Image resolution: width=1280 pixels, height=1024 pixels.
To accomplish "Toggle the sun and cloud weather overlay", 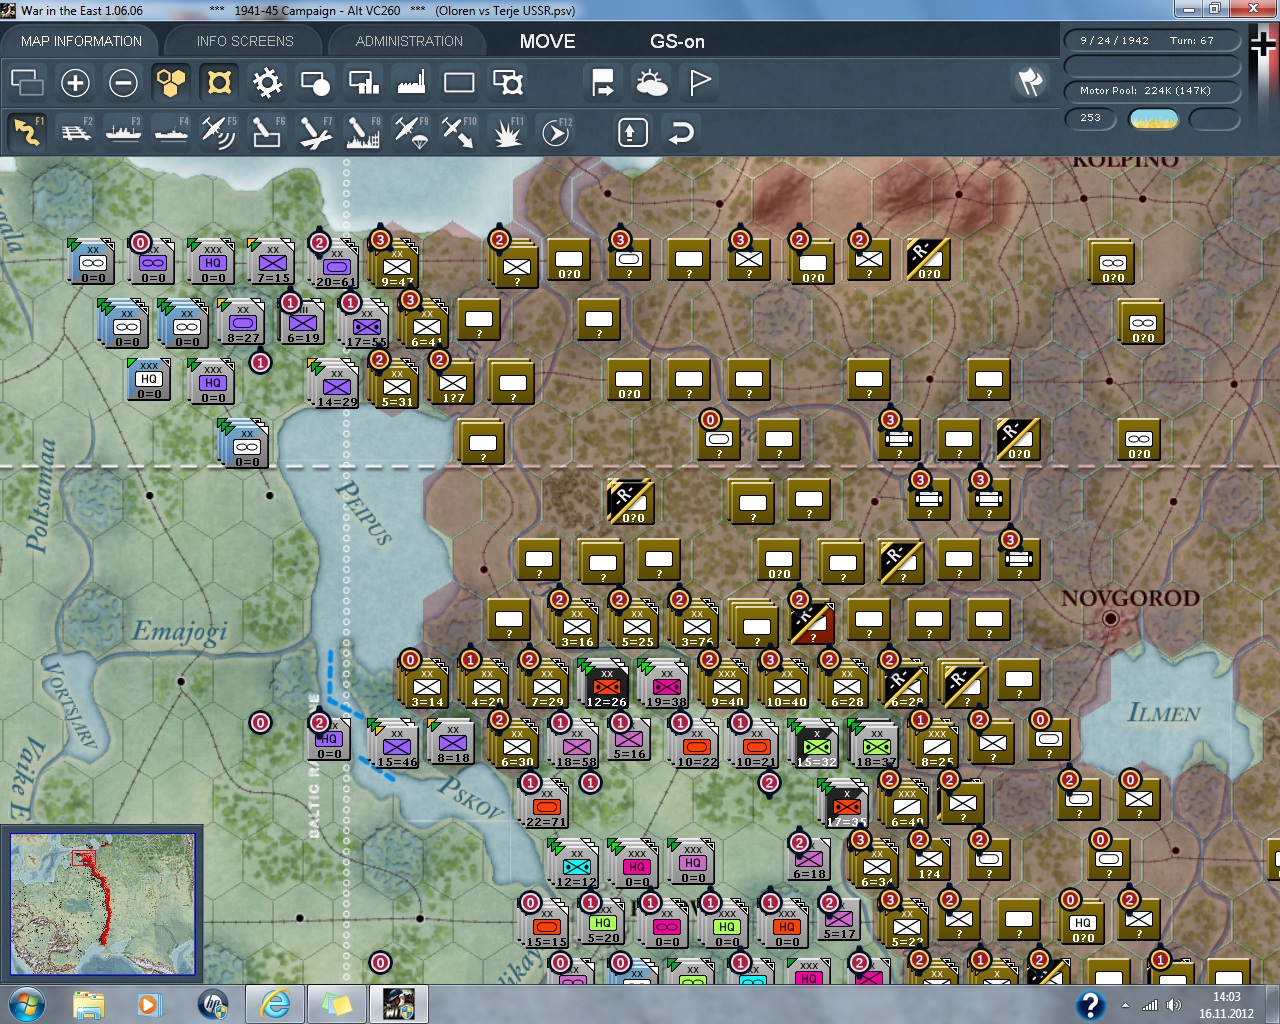I will 652,83.
